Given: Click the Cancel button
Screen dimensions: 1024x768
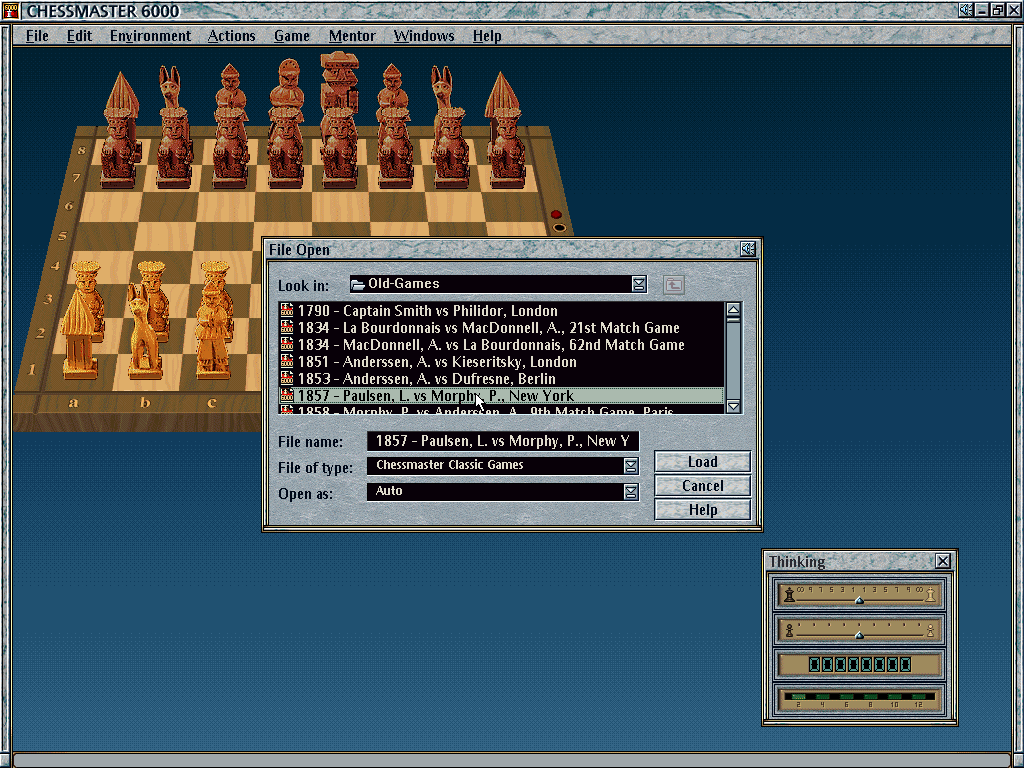Looking at the screenshot, I should [703, 486].
